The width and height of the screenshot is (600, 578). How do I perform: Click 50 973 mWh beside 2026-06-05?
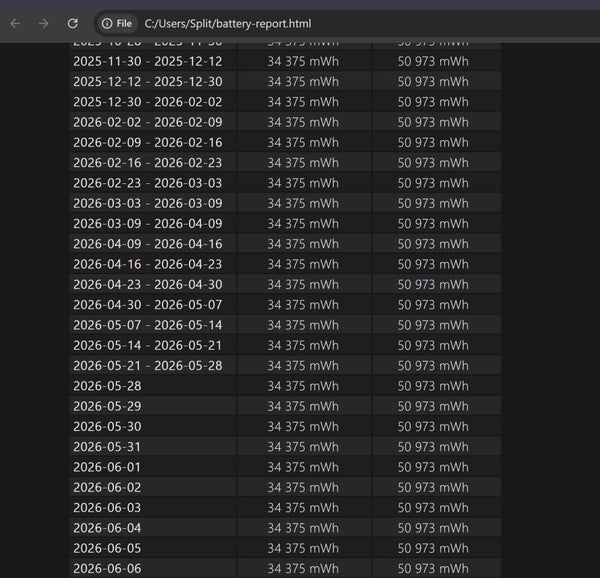click(433, 548)
